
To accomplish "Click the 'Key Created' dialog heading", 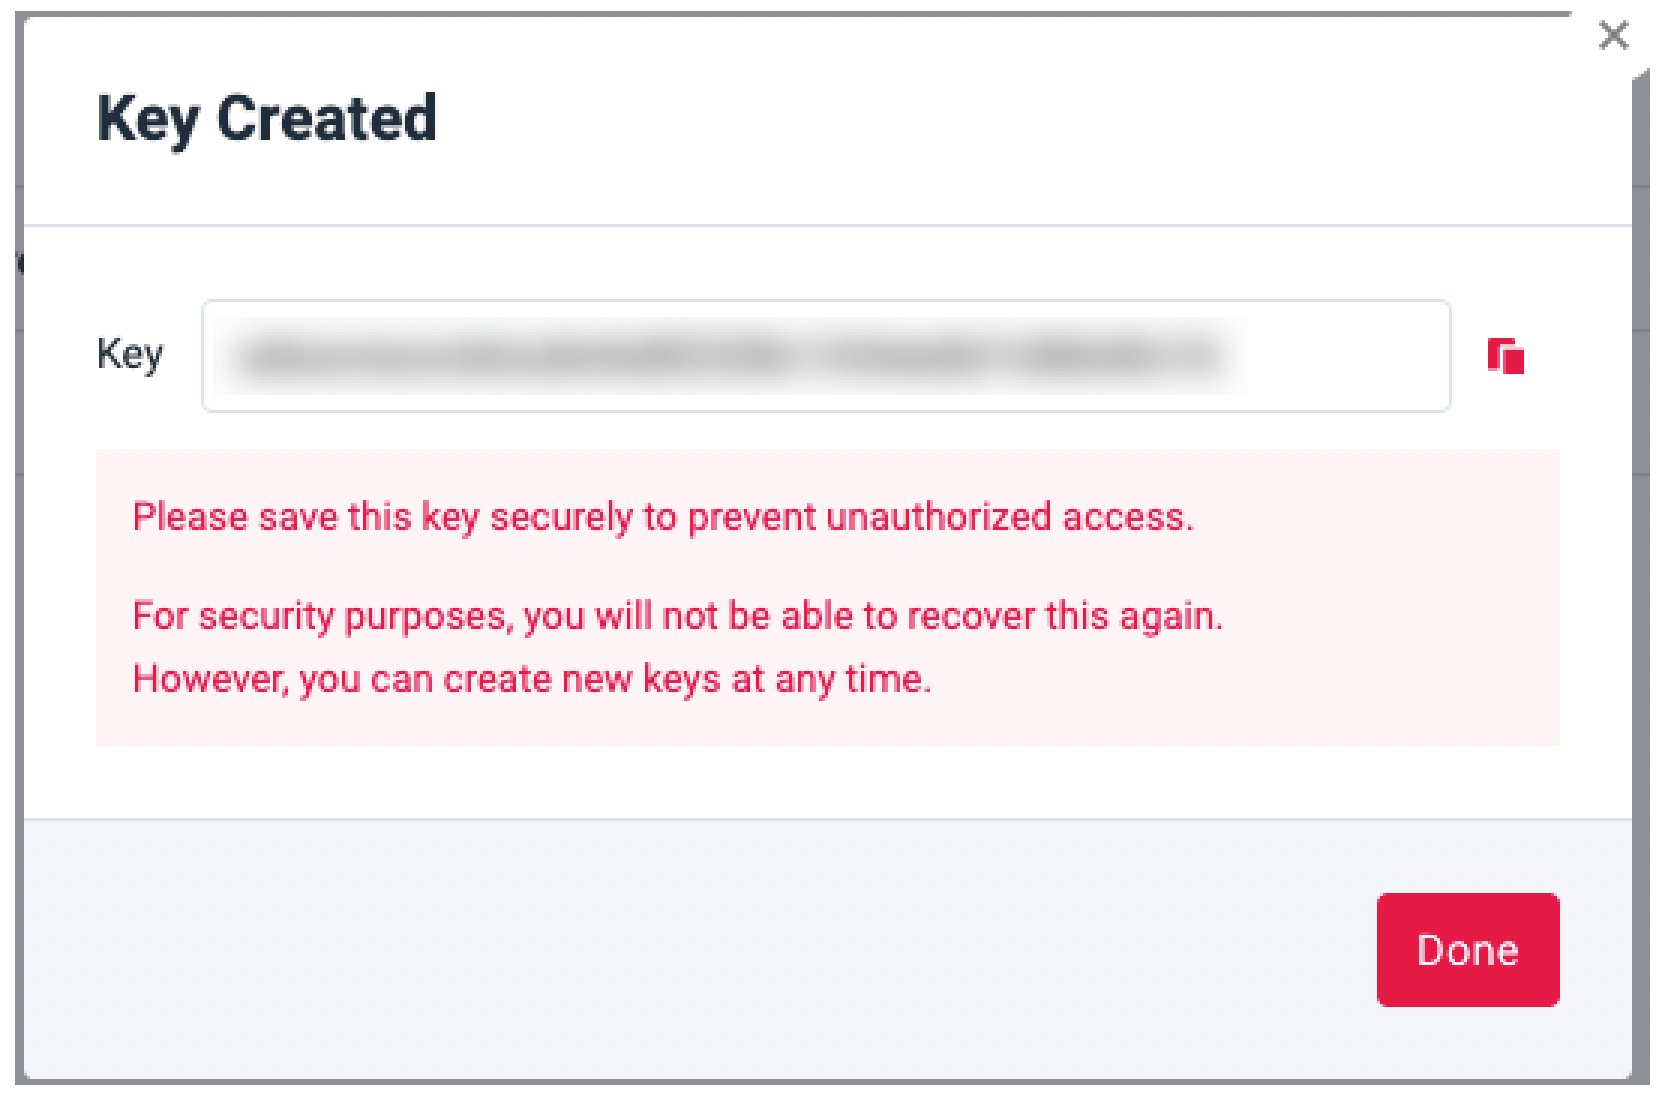I will click(267, 119).
